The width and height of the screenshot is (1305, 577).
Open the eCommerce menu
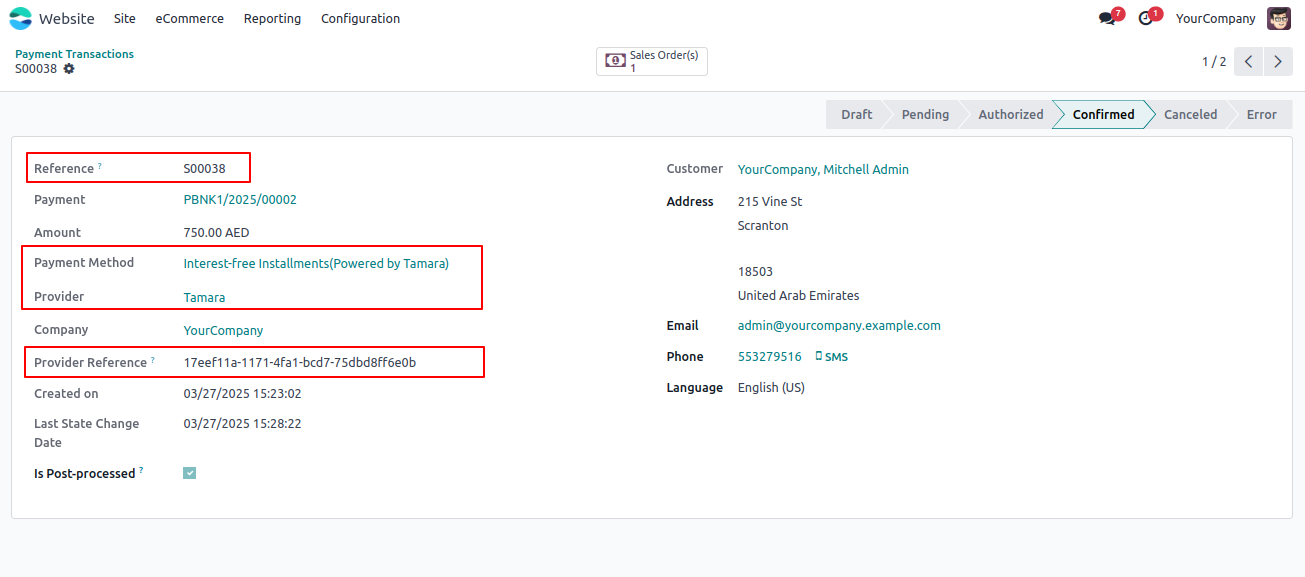[190, 18]
